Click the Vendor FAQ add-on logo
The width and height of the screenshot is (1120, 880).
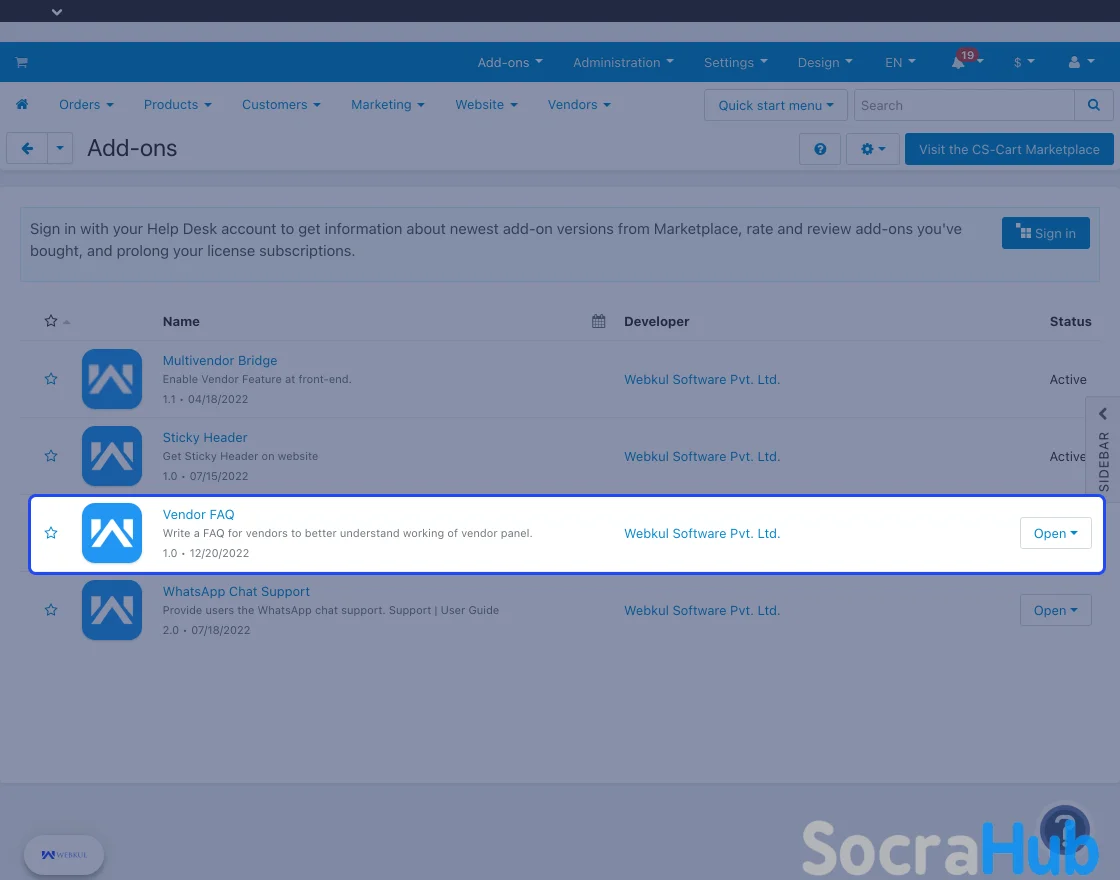pyautogui.click(x=112, y=533)
